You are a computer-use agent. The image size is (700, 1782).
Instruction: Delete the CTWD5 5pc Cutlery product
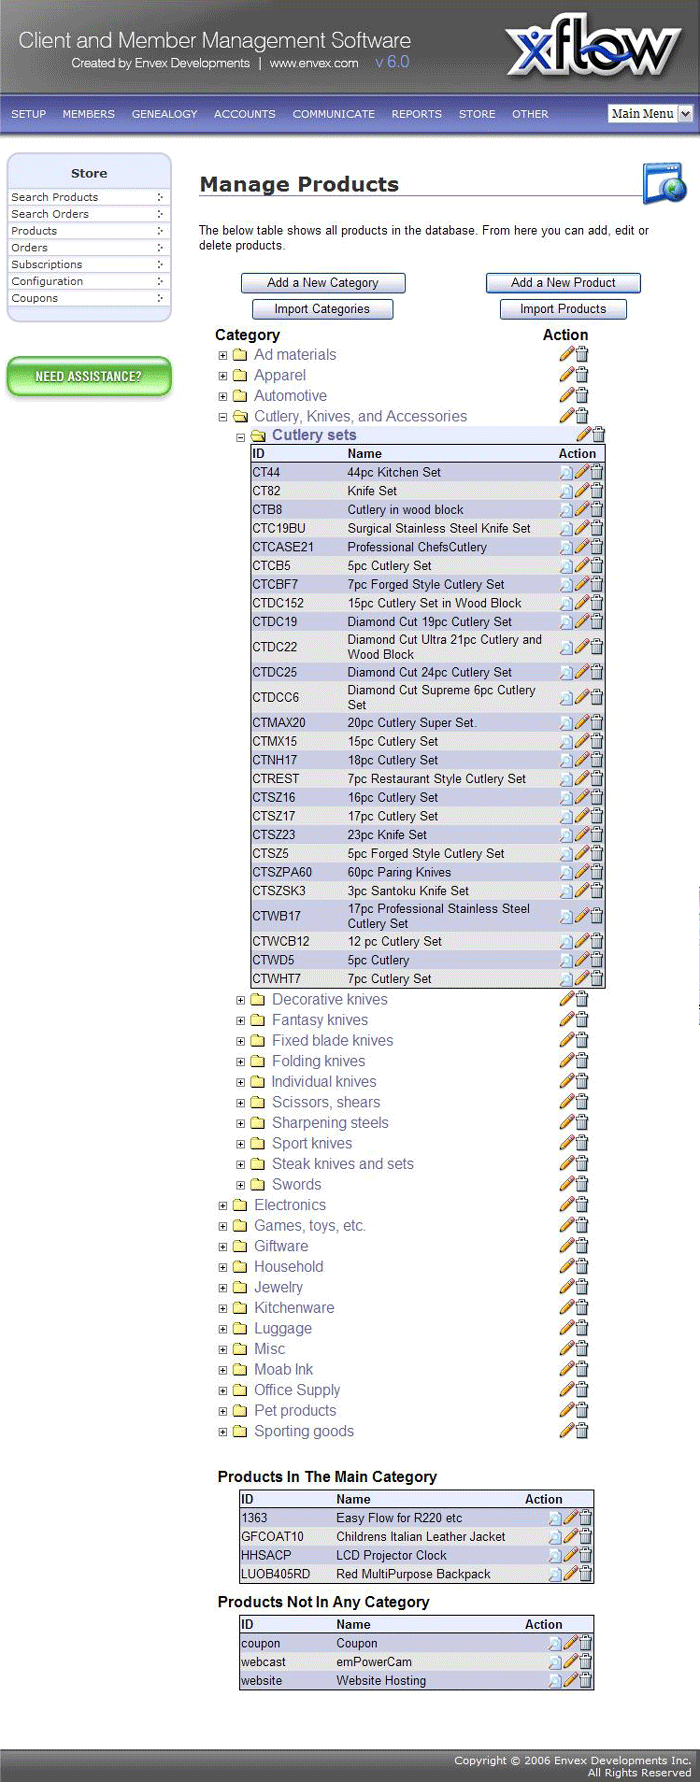[597, 960]
